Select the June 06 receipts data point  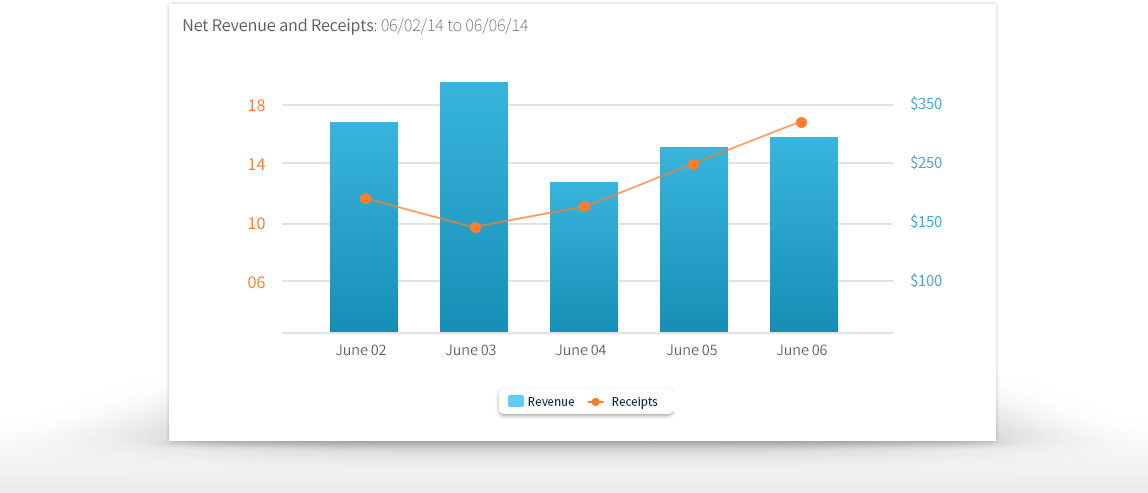coord(801,122)
